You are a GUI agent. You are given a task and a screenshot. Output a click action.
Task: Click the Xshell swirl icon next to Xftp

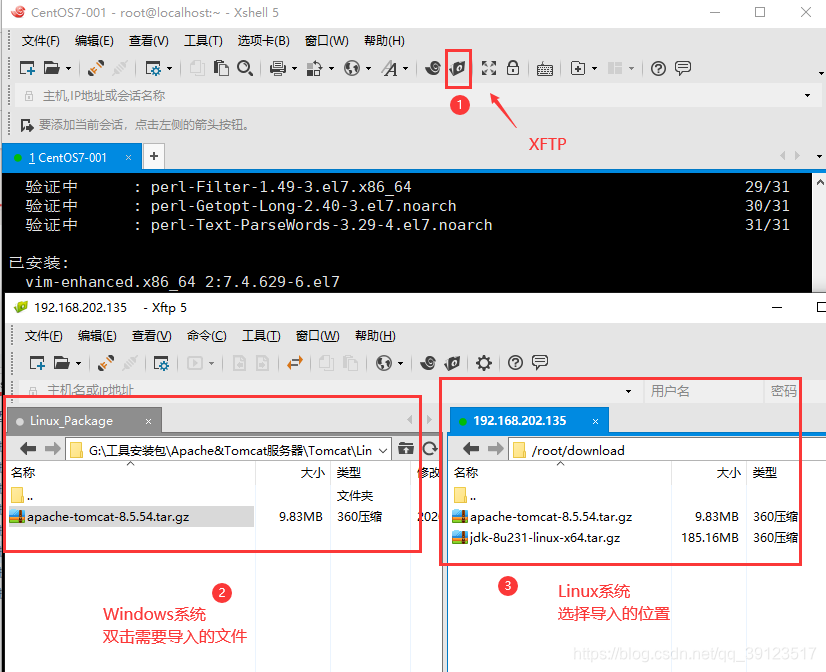[x=432, y=68]
